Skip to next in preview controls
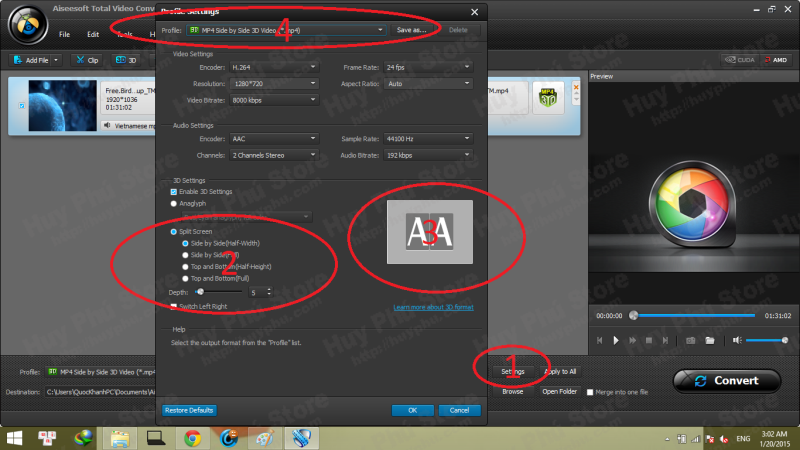 coord(665,340)
